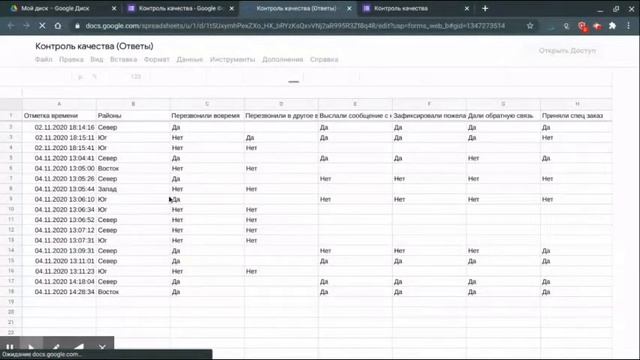Click the 'Открыть Доступ' share button
This screenshot has width=640, height=360.
point(567,51)
